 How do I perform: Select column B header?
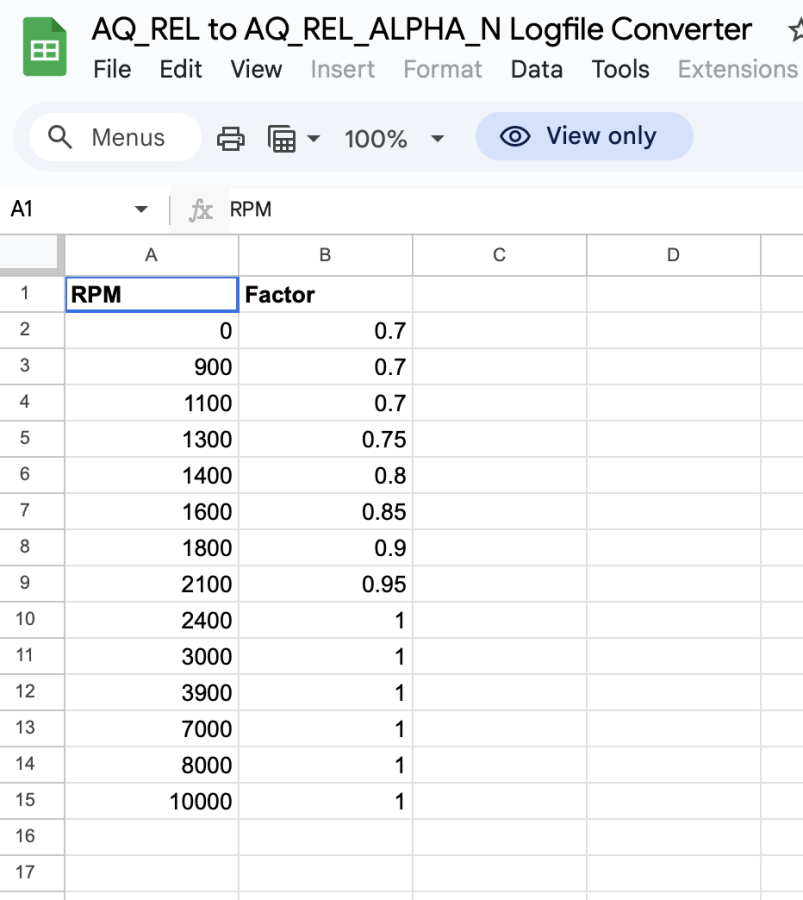(325, 255)
